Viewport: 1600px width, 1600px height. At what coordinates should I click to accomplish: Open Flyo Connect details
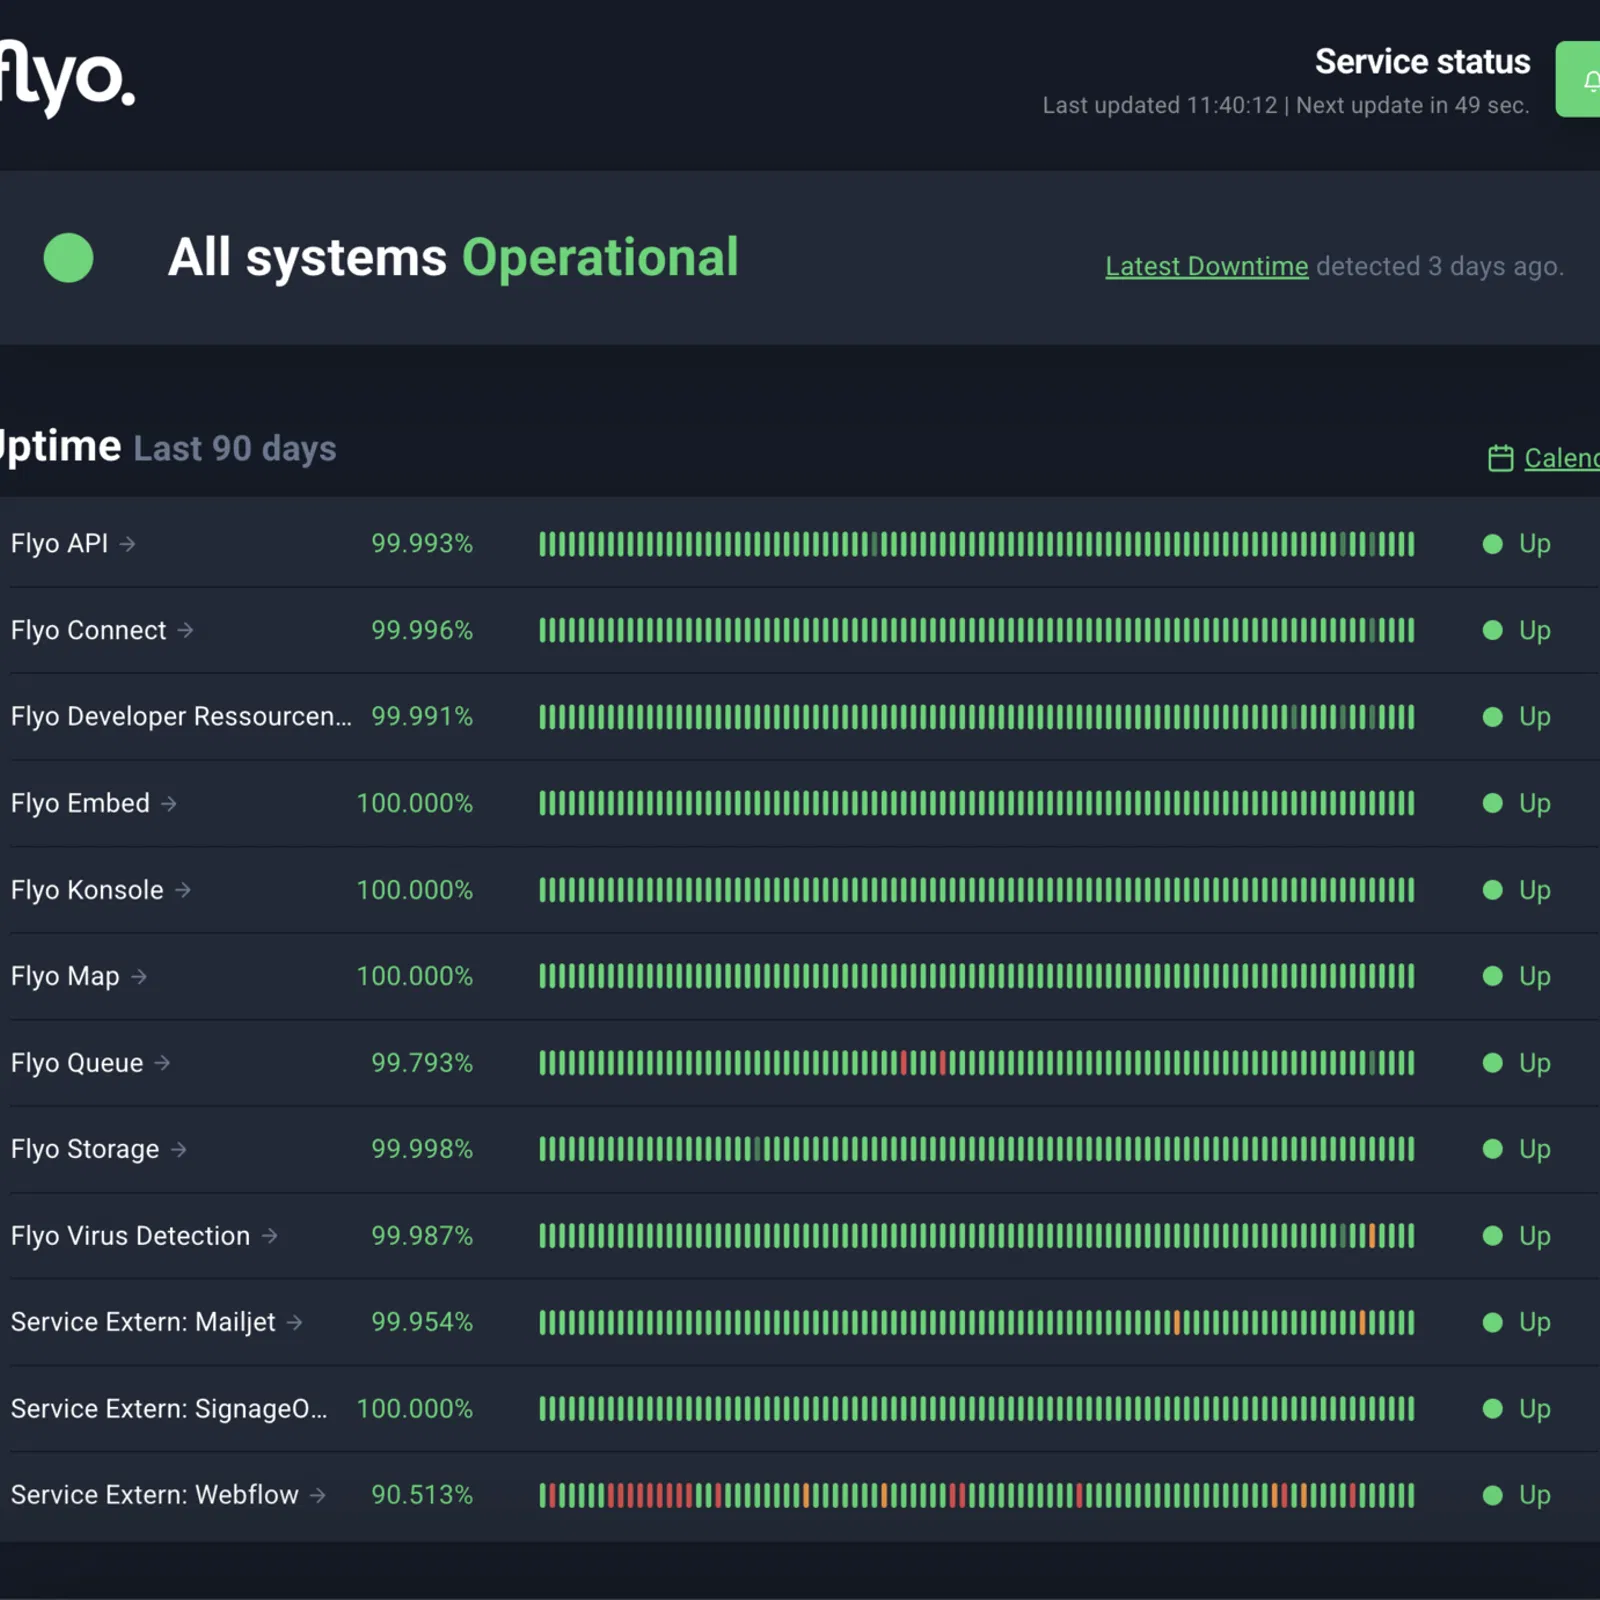pos(88,630)
